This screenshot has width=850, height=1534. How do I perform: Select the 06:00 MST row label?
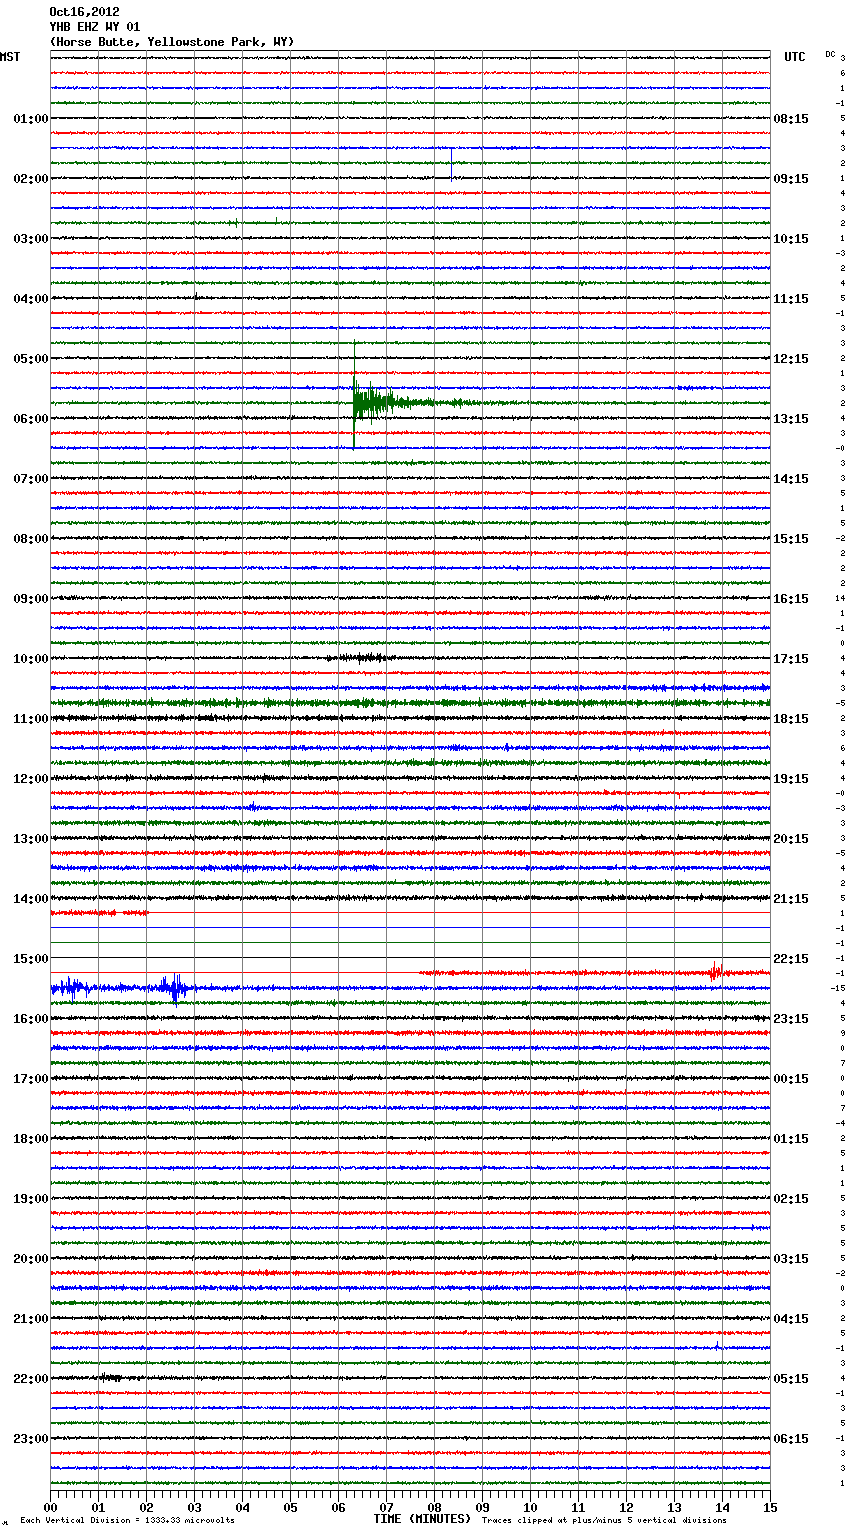[31, 419]
